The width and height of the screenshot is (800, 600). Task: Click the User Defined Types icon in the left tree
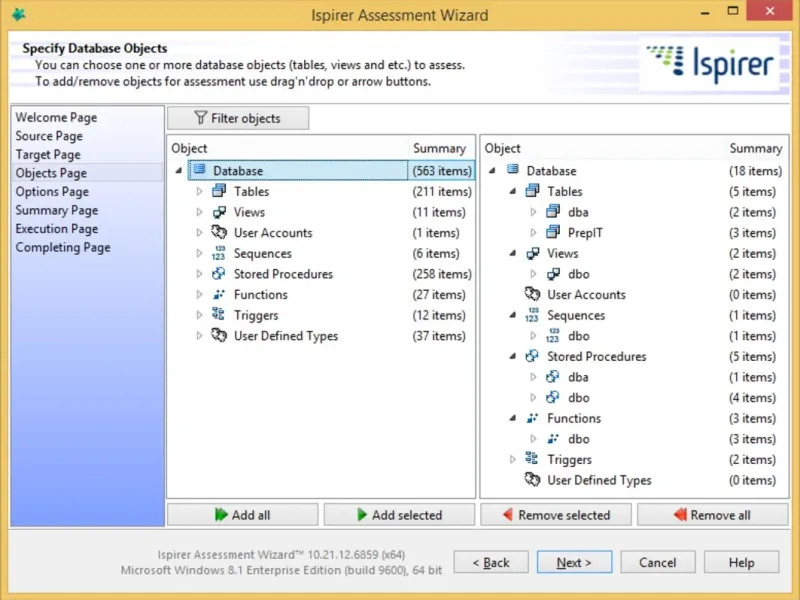click(219, 335)
